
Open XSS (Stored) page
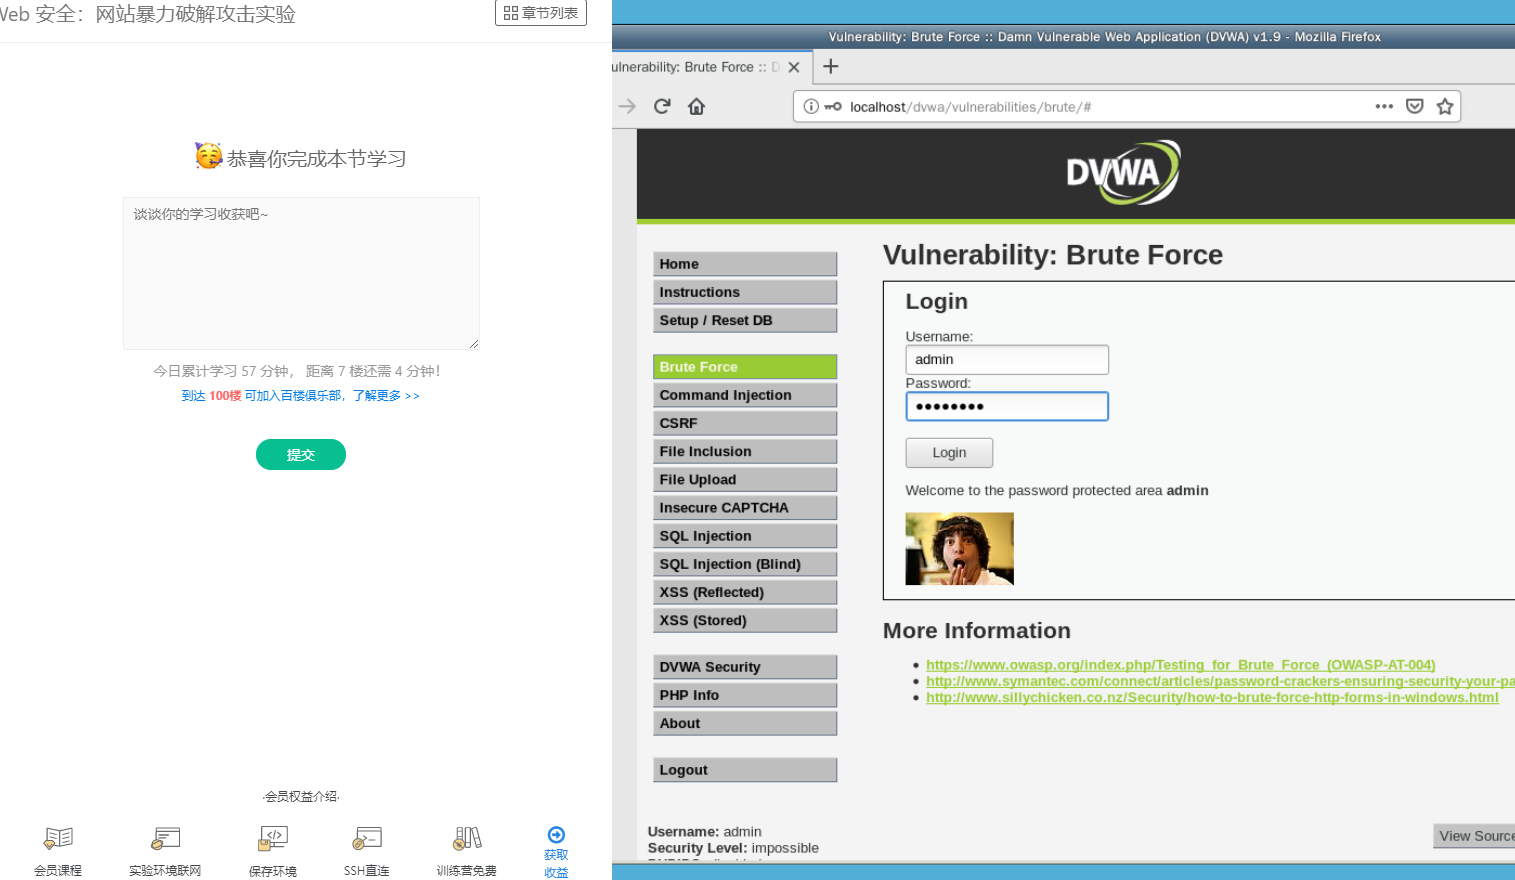[x=745, y=620]
